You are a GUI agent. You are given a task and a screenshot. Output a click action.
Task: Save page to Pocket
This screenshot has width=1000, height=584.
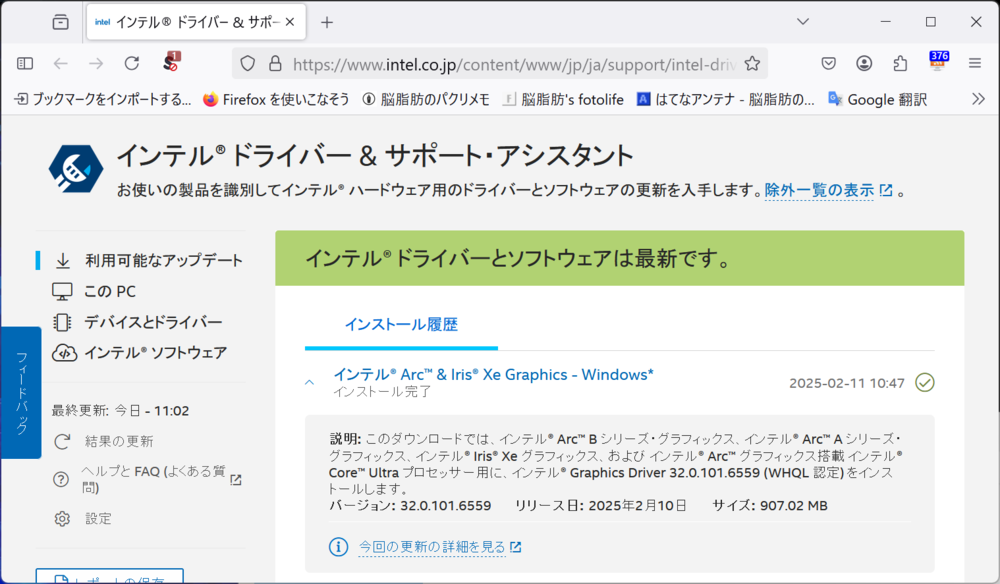point(828,63)
